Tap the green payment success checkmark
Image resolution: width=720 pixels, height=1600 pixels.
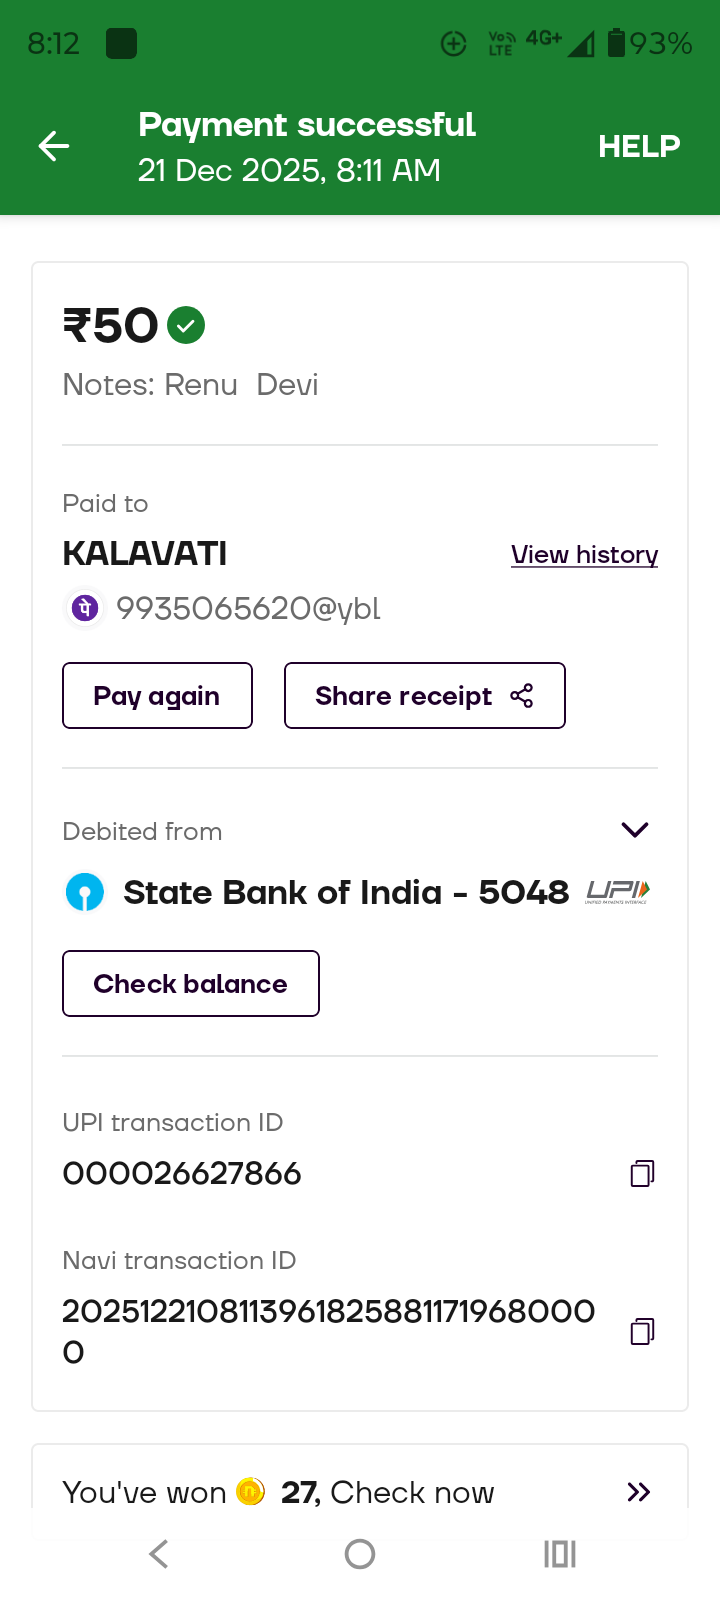pos(186,325)
